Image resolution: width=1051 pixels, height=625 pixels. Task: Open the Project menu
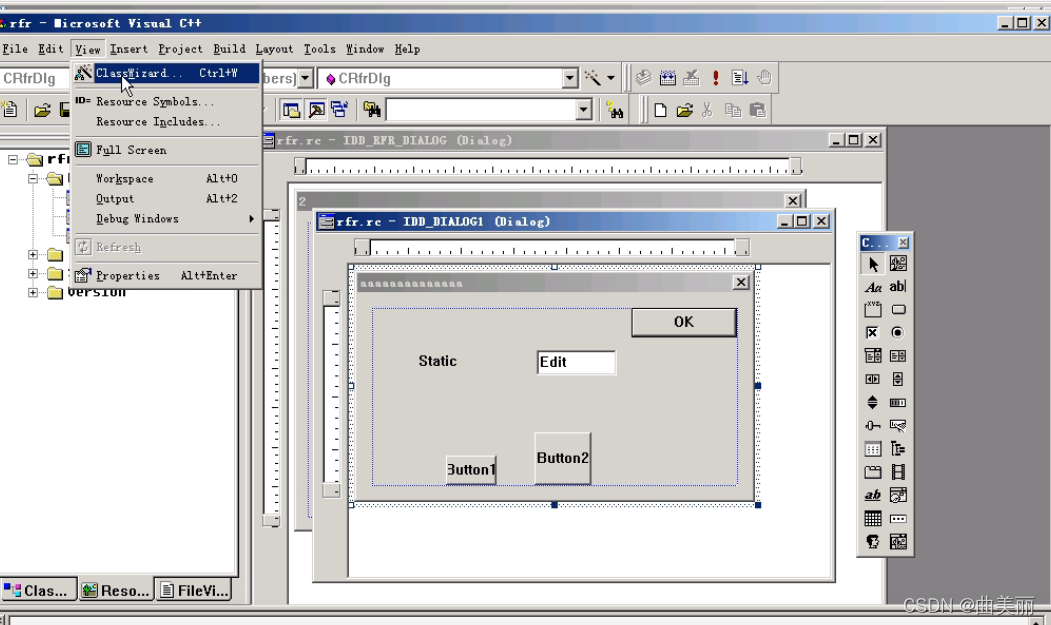[x=180, y=49]
